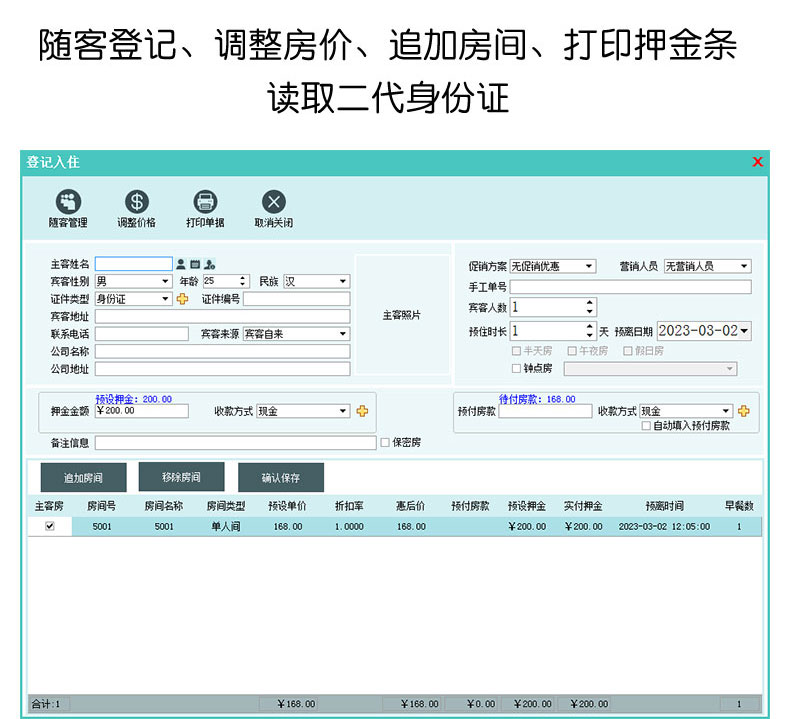Open 随客管理 in the toolbar

(x=68, y=202)
